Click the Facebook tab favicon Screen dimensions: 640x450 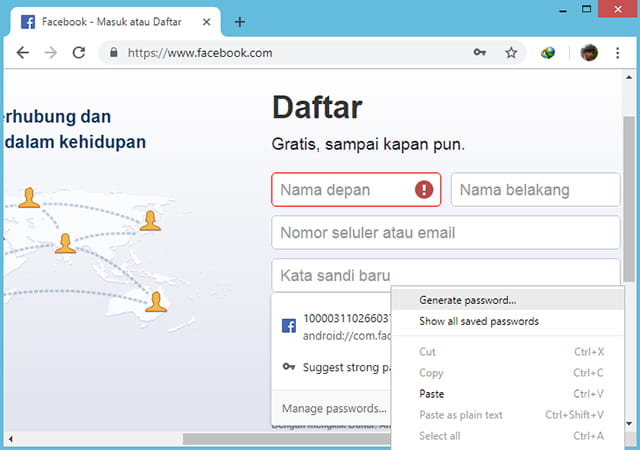tap(28, 22)
